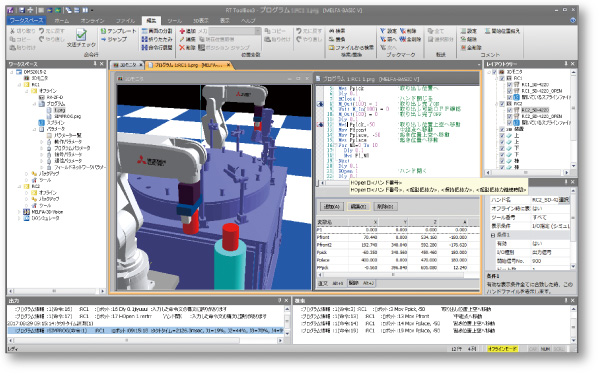Toggle RC1 checkbox in layer tree
The height and width of the screenshot is (380, 600).
[x=502, y=78]
